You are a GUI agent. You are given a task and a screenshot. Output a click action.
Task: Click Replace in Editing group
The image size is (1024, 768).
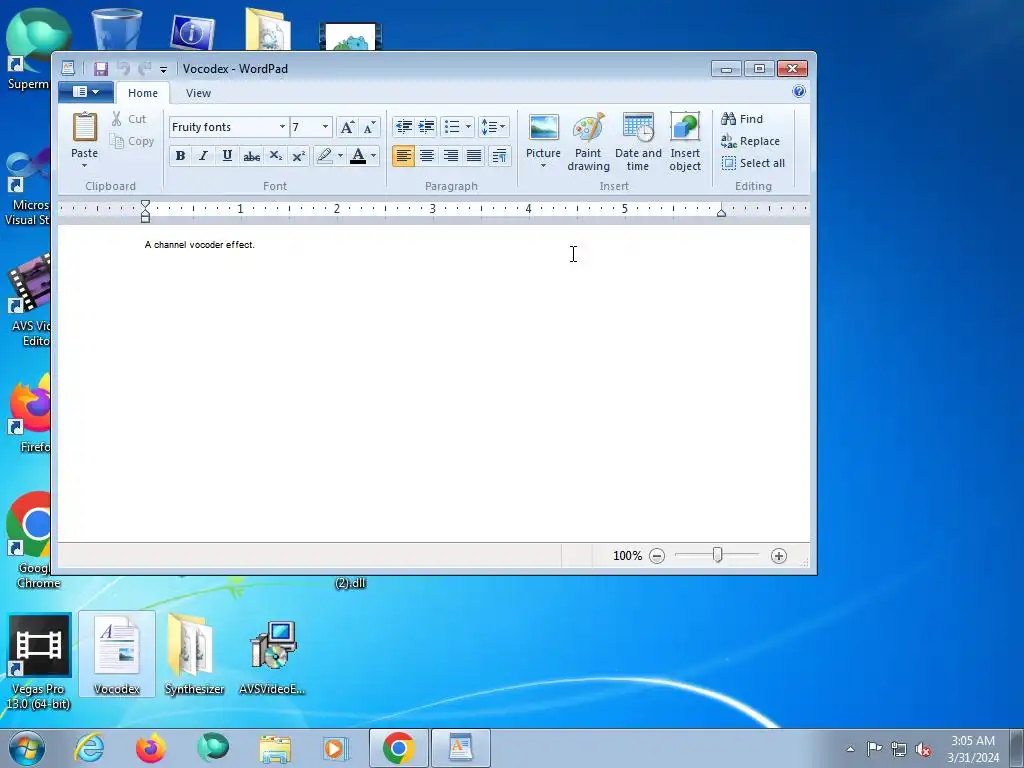(750, 141)
